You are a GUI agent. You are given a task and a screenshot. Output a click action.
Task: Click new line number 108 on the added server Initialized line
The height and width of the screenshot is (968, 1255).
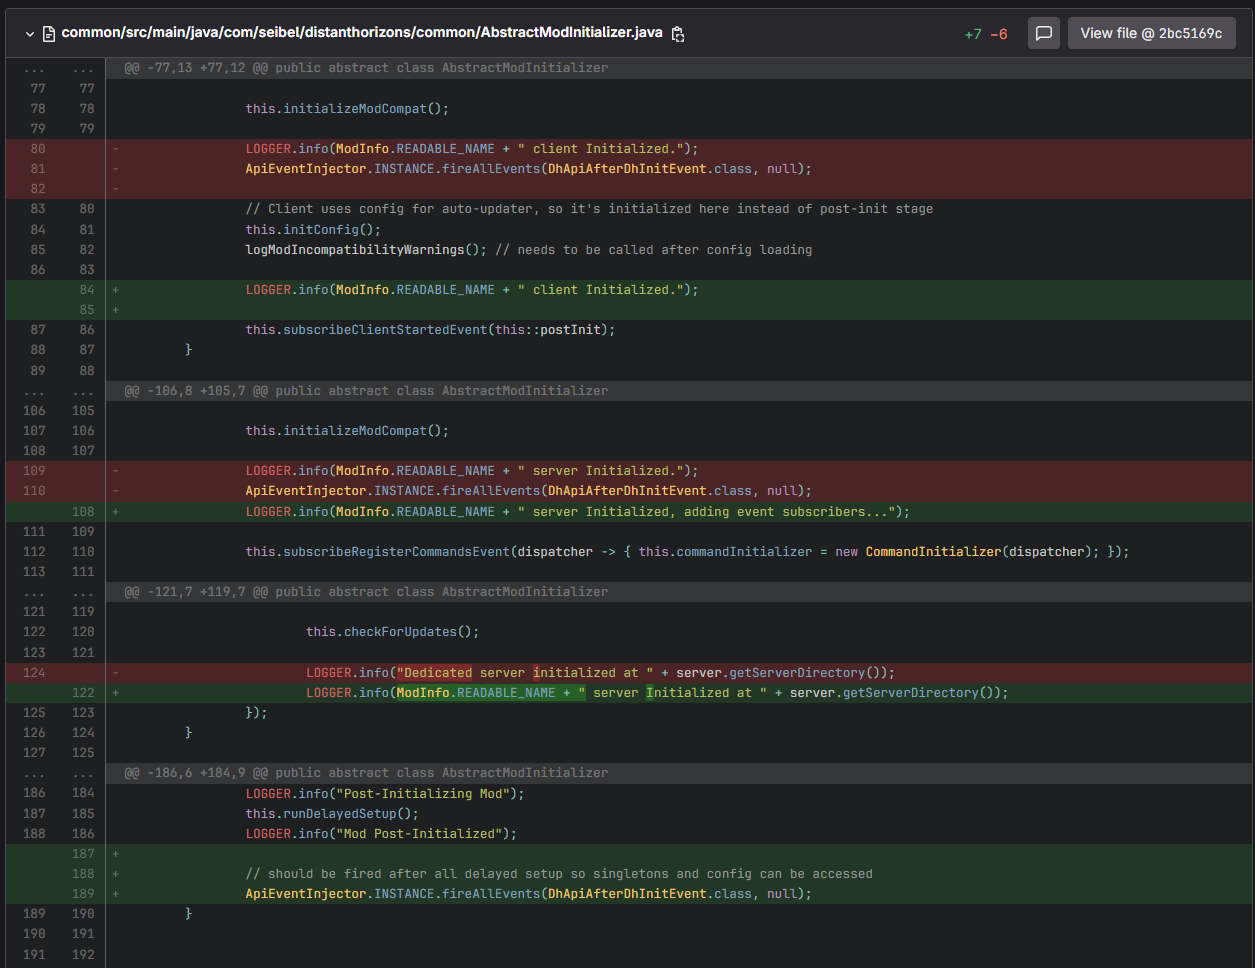click(83, 512)
